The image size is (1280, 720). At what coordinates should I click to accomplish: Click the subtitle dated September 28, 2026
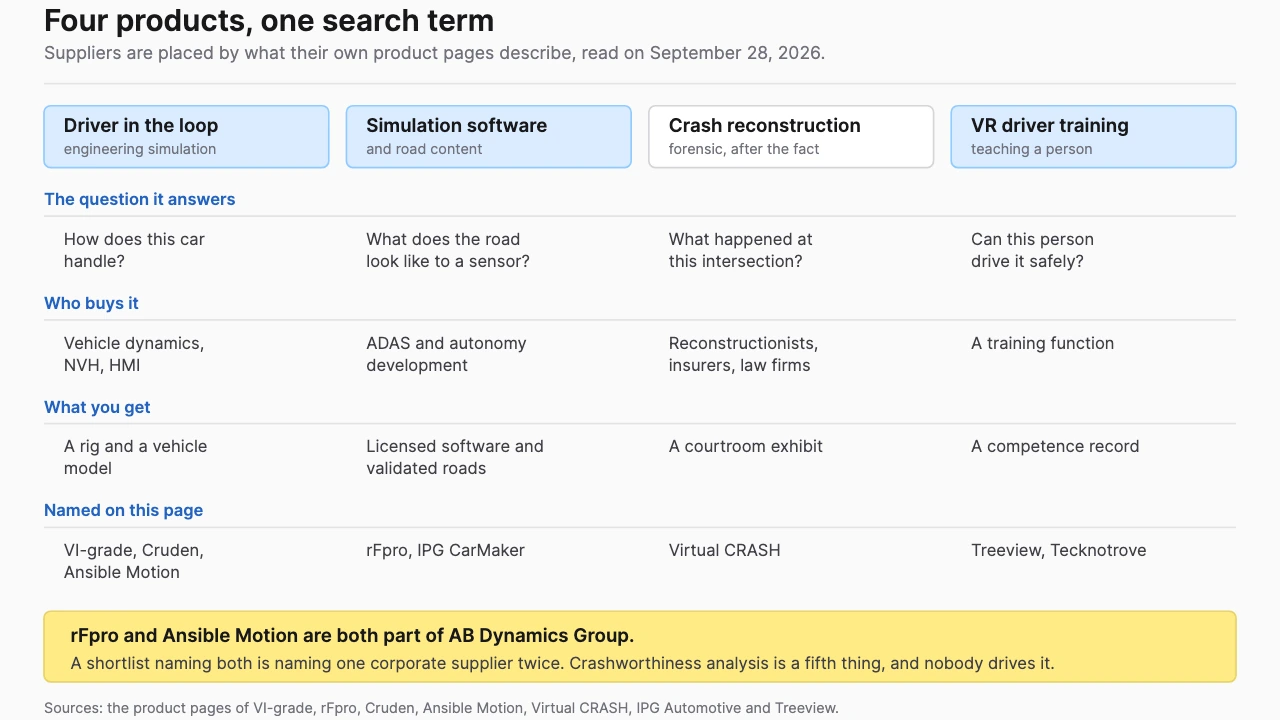[434, 53]
